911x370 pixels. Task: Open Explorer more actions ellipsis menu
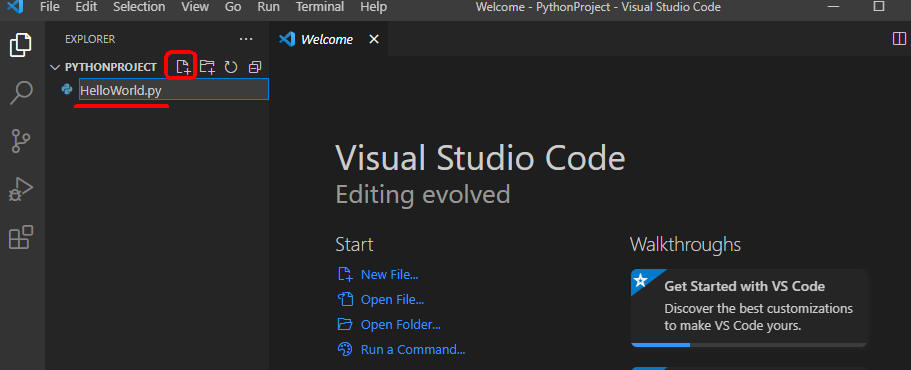point(246,39)
